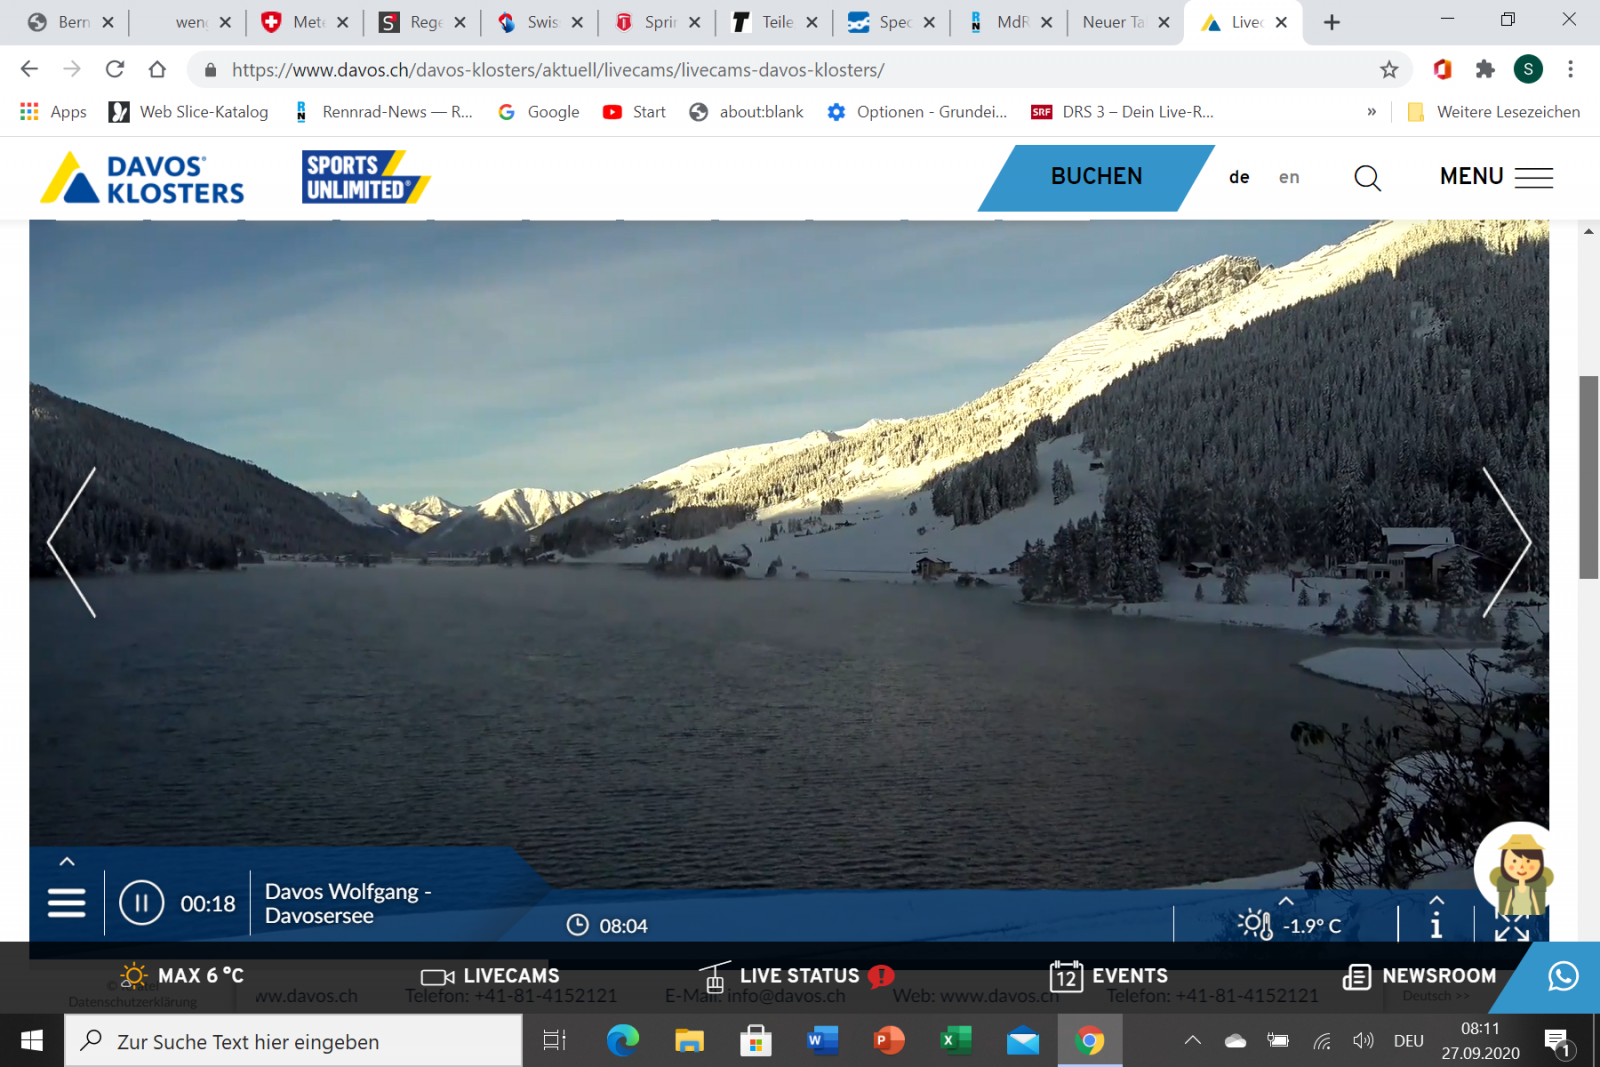This screenshot has height=1067, width=1600.
Task: Switch language to German (de)
Action: [x=1239, y=177]
